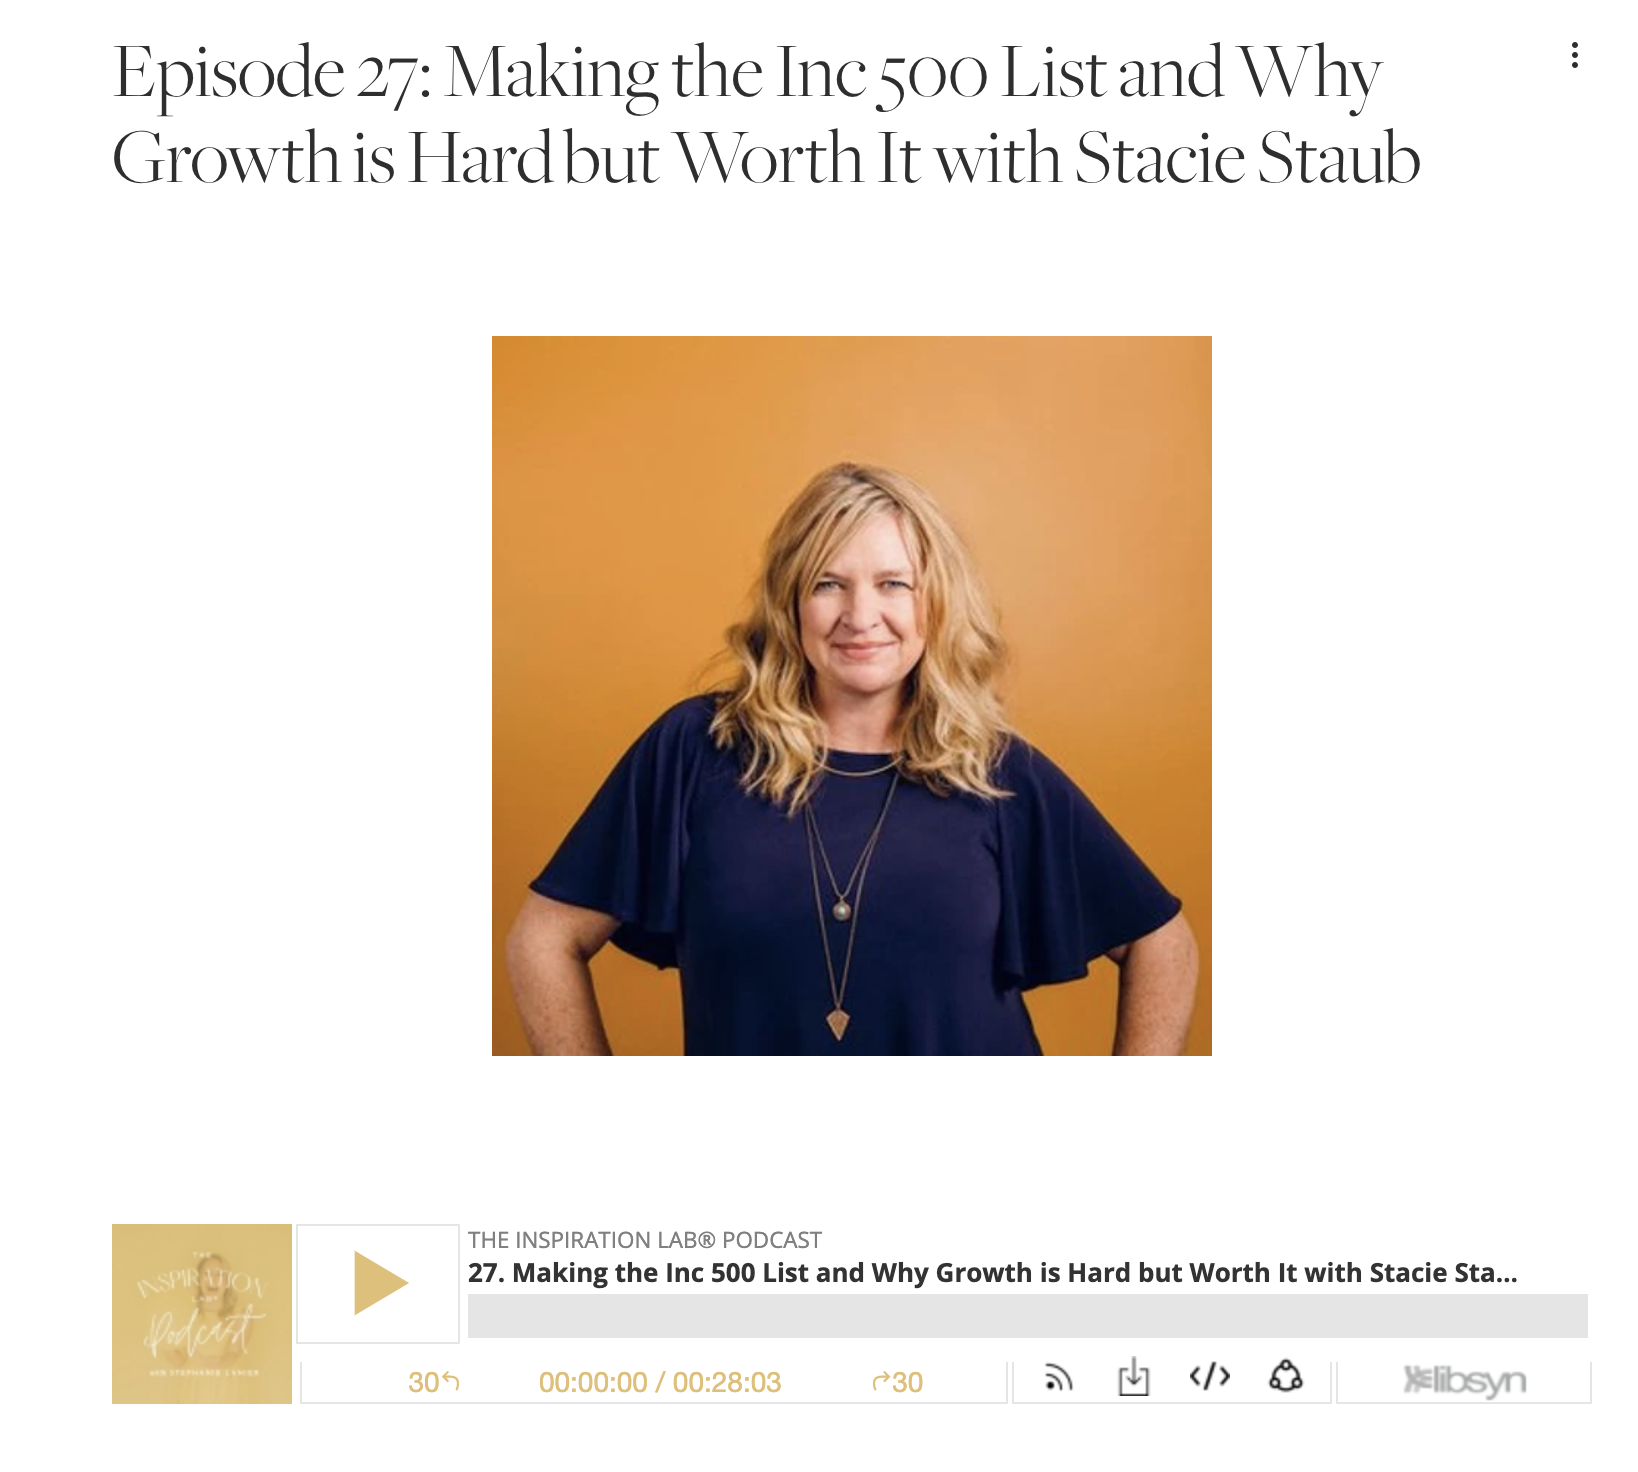
Task: Click the Inspiration Lab podcast cover art
Action: point(202,1314)
